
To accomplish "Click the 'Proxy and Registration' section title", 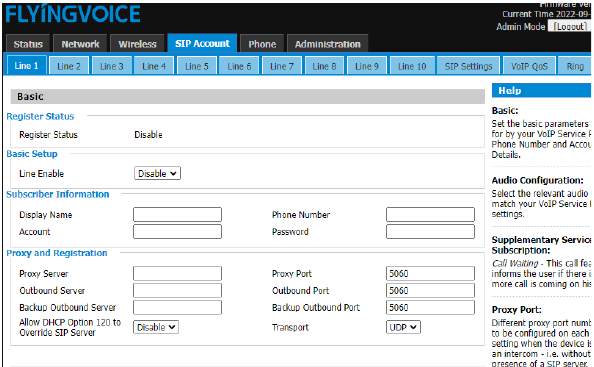I will click(57, 253).
